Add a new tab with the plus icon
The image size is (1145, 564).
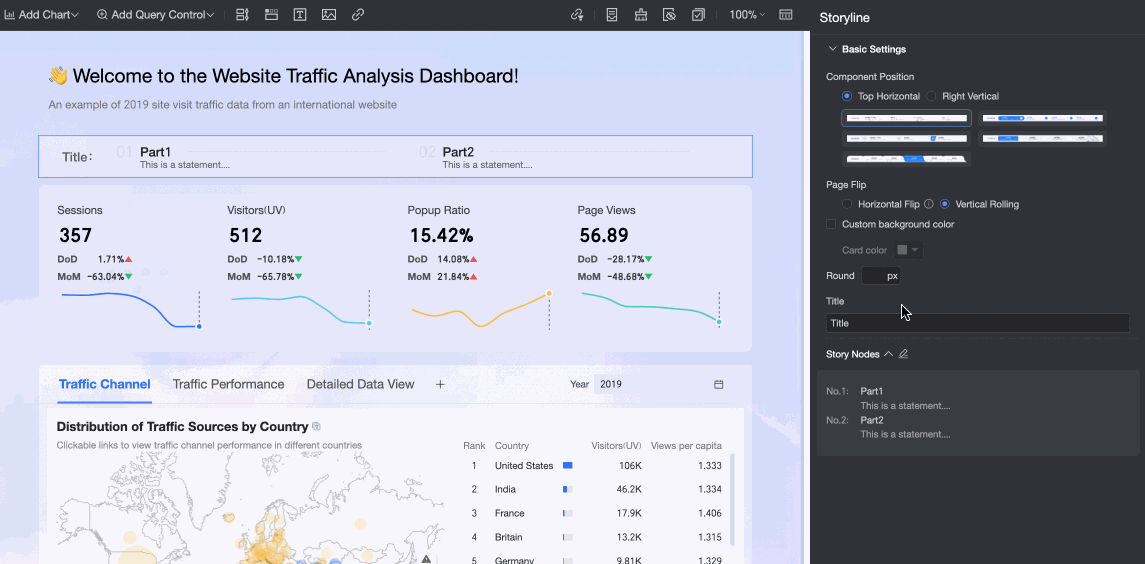point(440,384)
